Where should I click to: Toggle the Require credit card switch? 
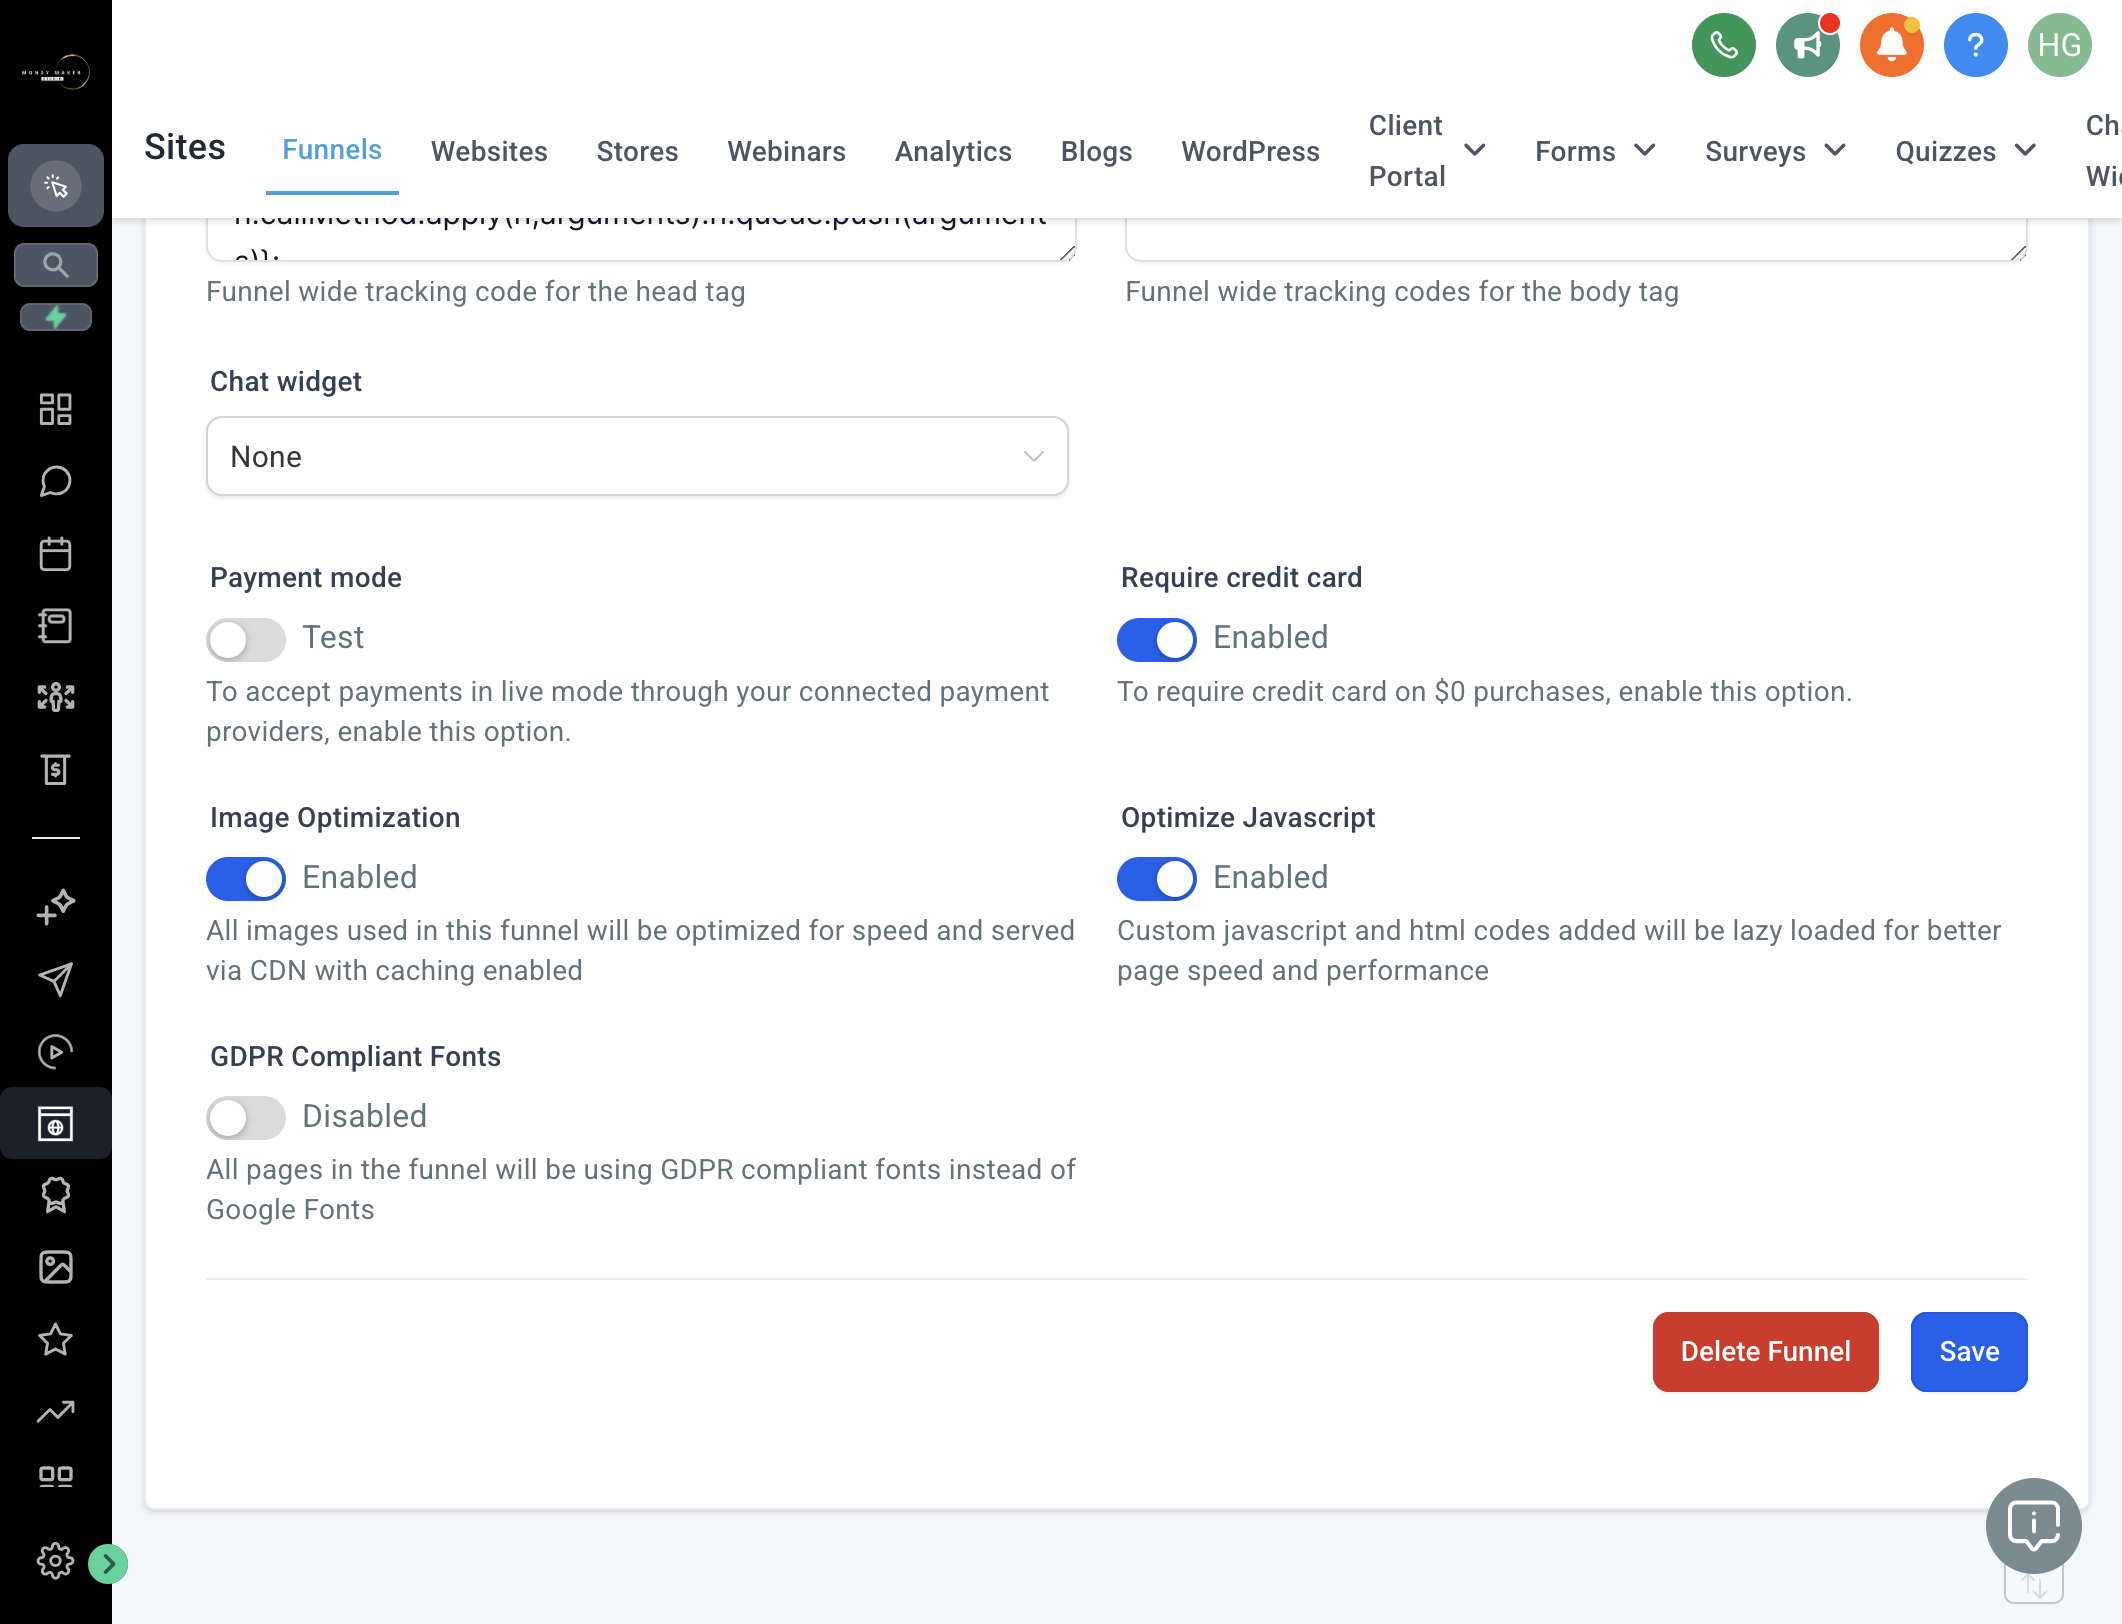(1157, 639)
